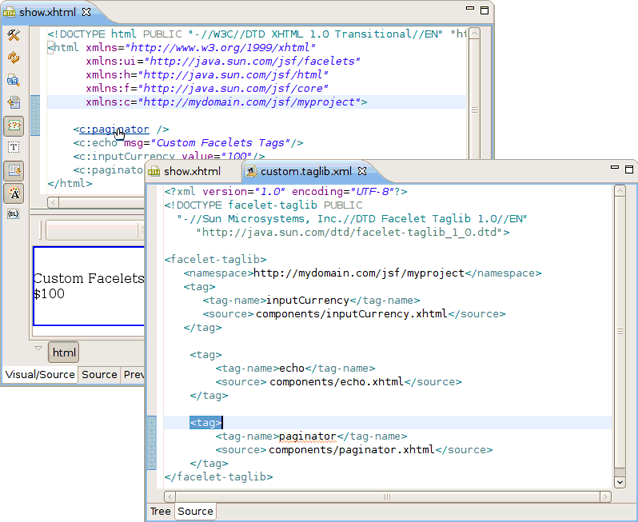Open the Tree tab of taglib editor
The height and width of the screenshot is (522, 638).
160,511
